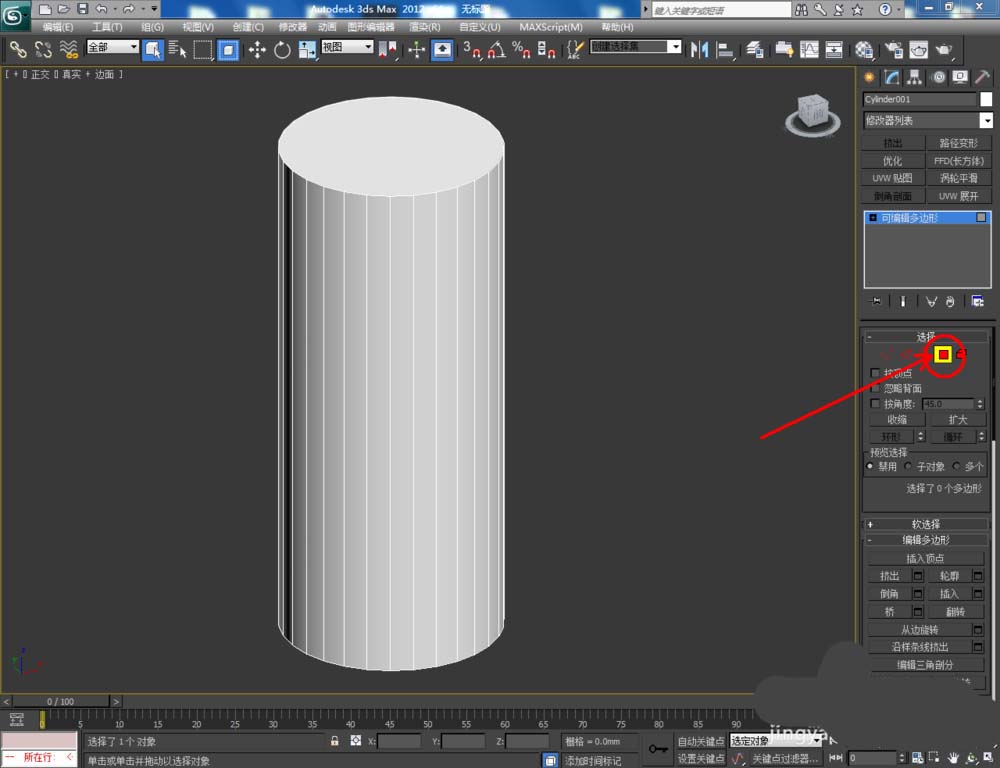The width and height of the screenshot is (1000, 768).
Task: Enable the 忽略背面 checkbox
Action: tap(876, 388)
